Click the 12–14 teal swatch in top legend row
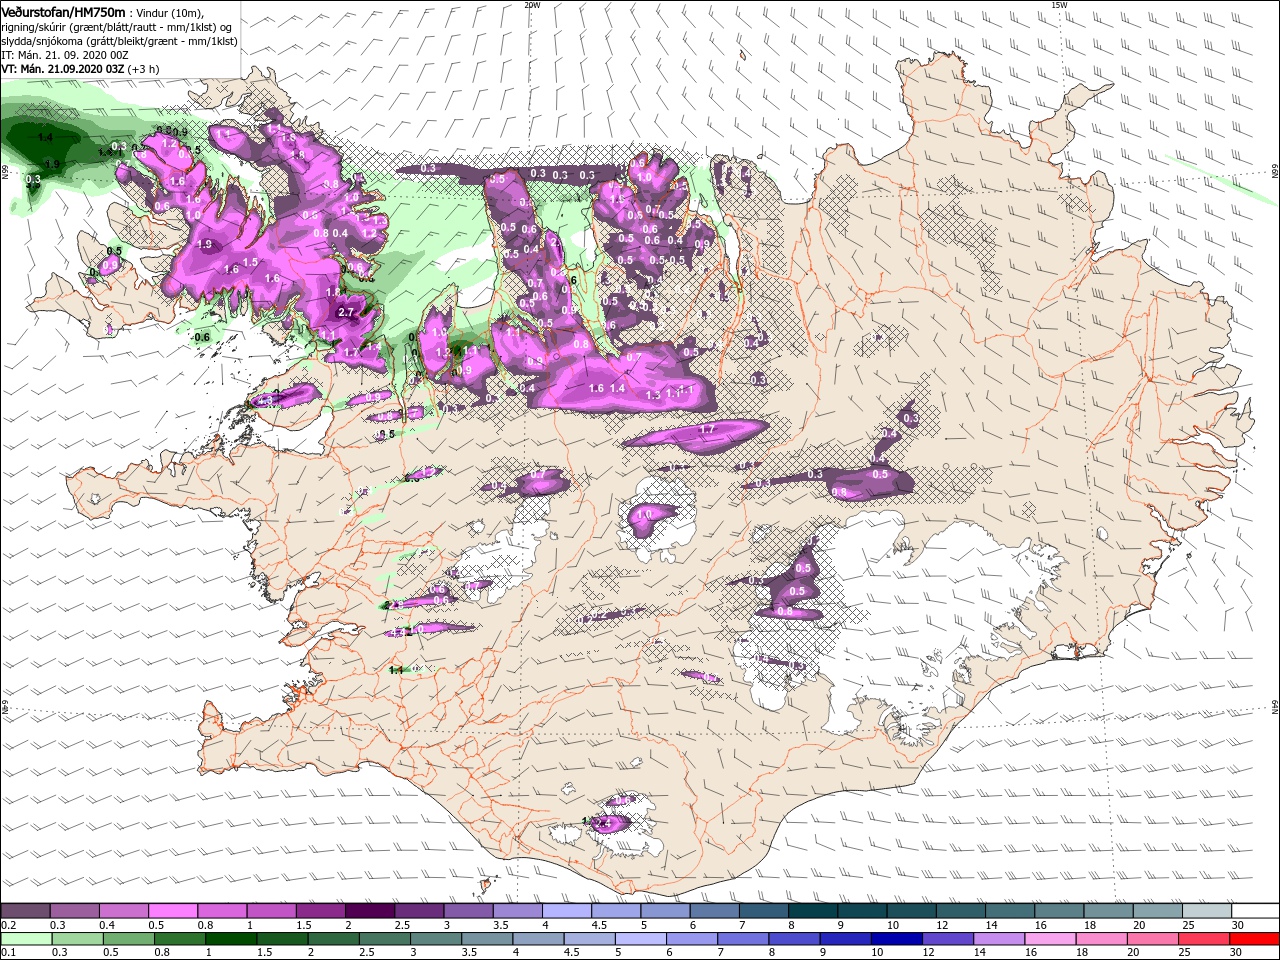Screen dimensions: 1280x960 click(x=960, y=911)
